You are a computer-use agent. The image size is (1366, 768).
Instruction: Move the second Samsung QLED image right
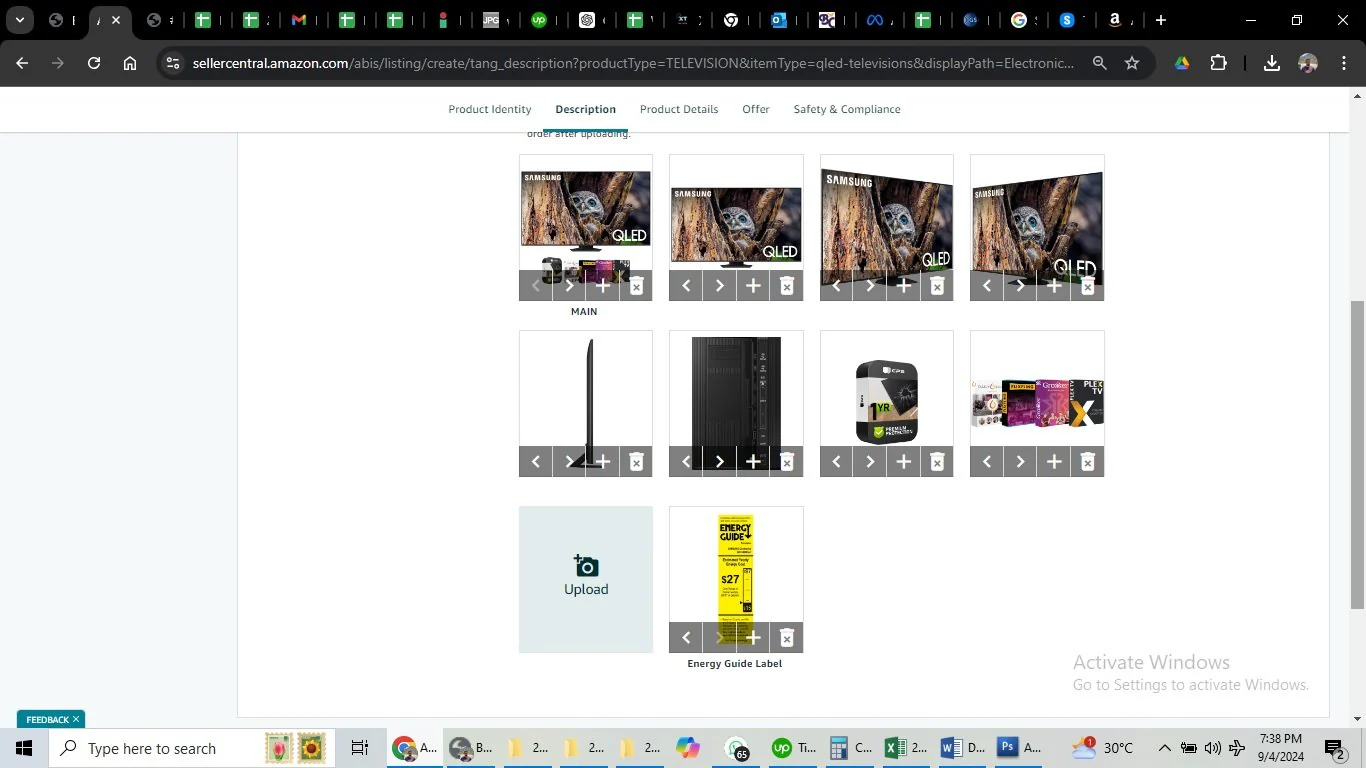720,286
